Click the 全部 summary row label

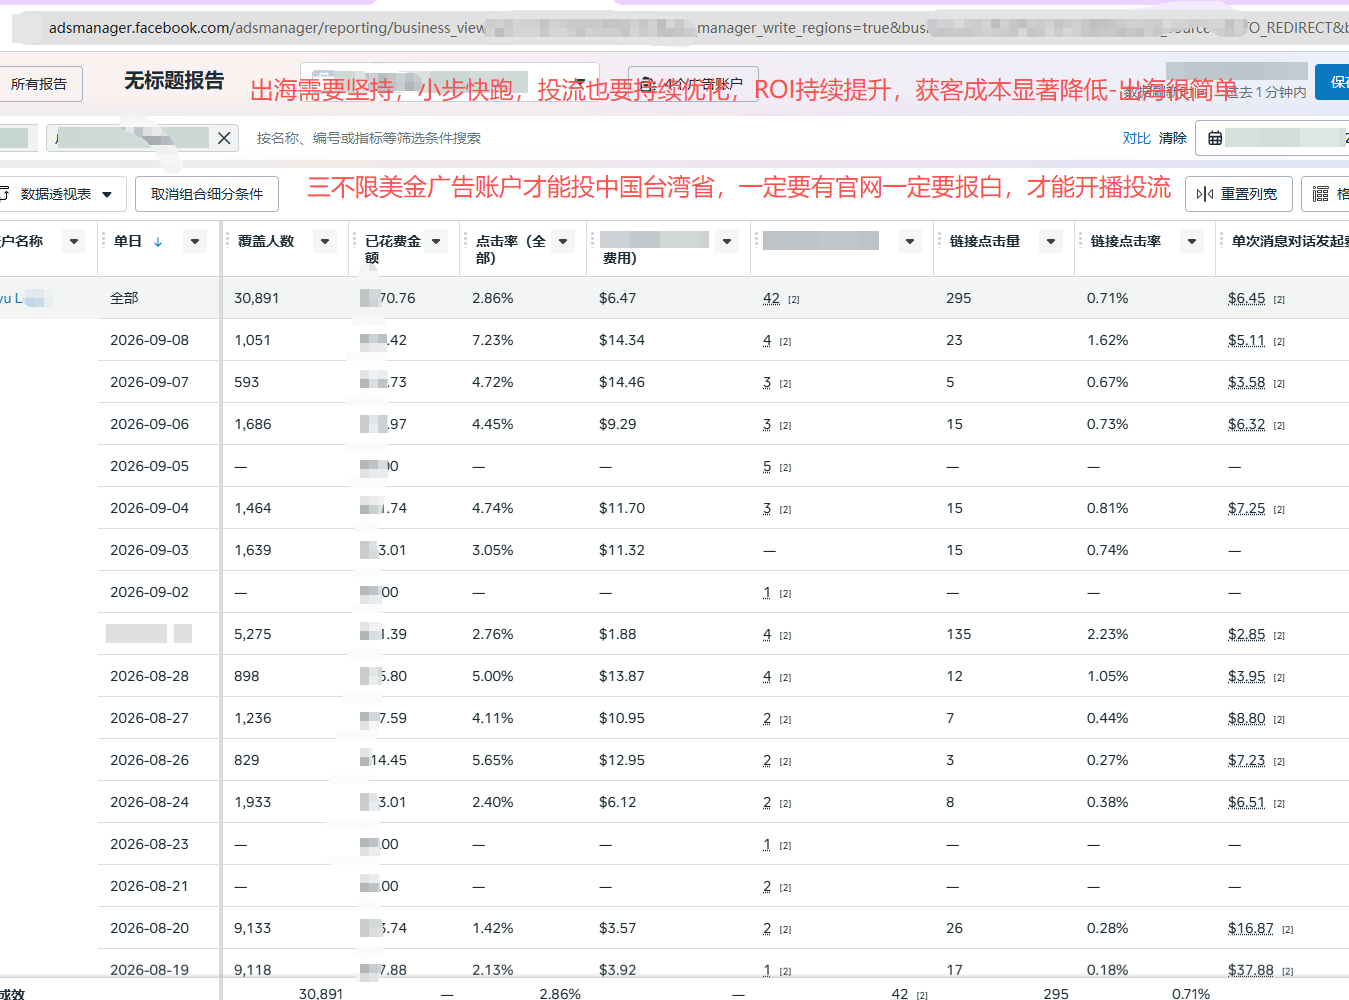(124, 298)
